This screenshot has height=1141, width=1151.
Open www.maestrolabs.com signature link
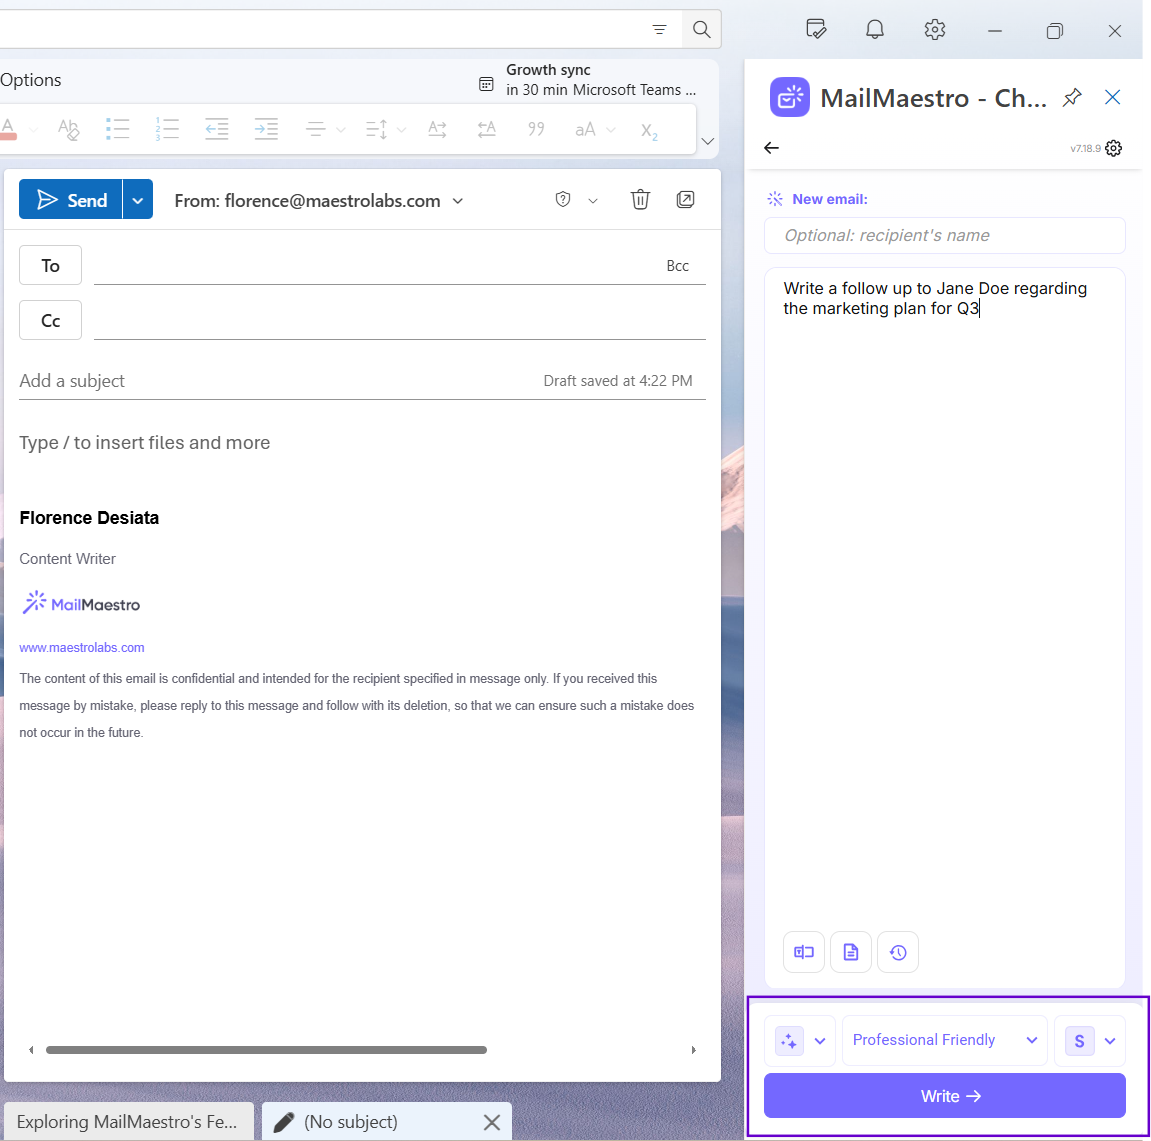(x=81, y=648)
